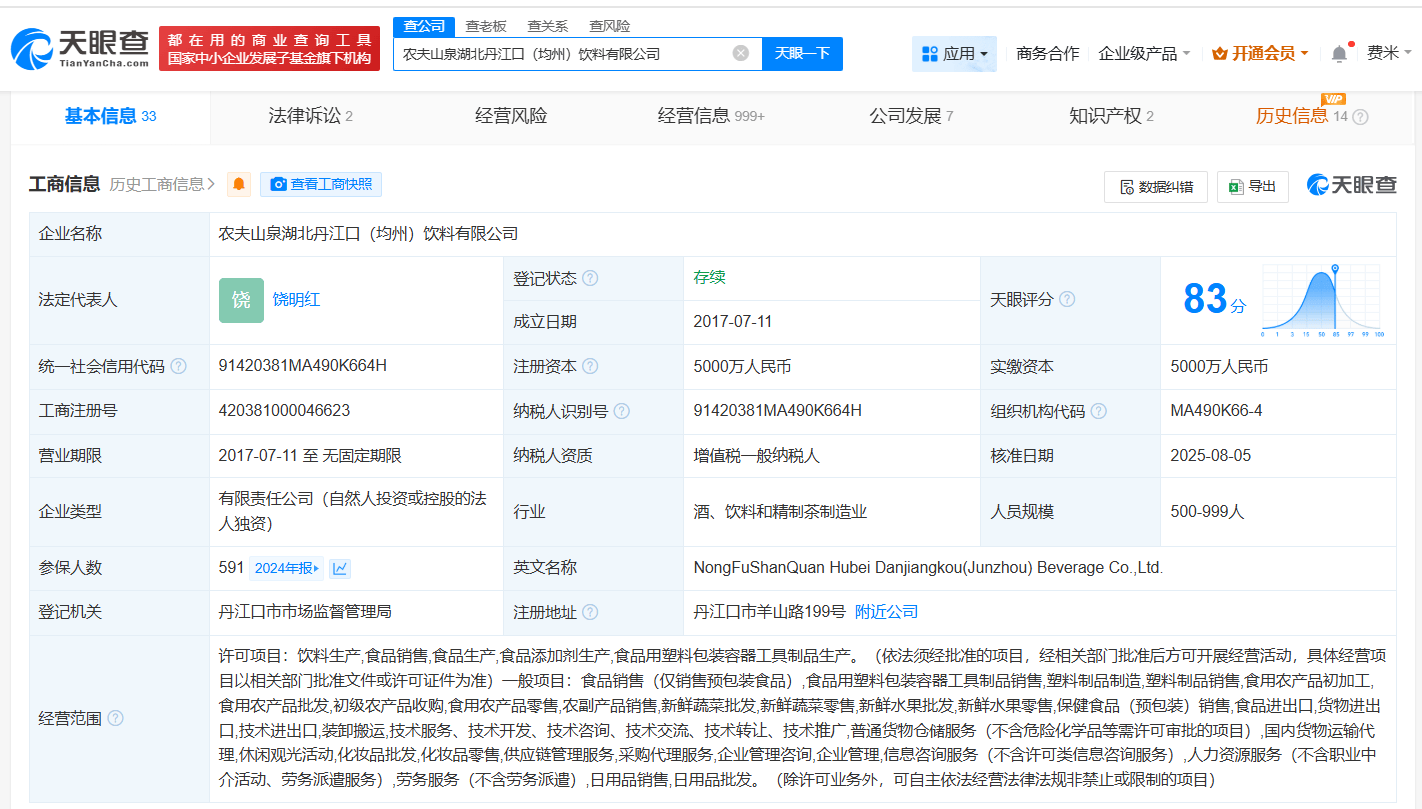Click the TianYanCha logo in the header
1422x809 pixels.
tap(80, 48)
